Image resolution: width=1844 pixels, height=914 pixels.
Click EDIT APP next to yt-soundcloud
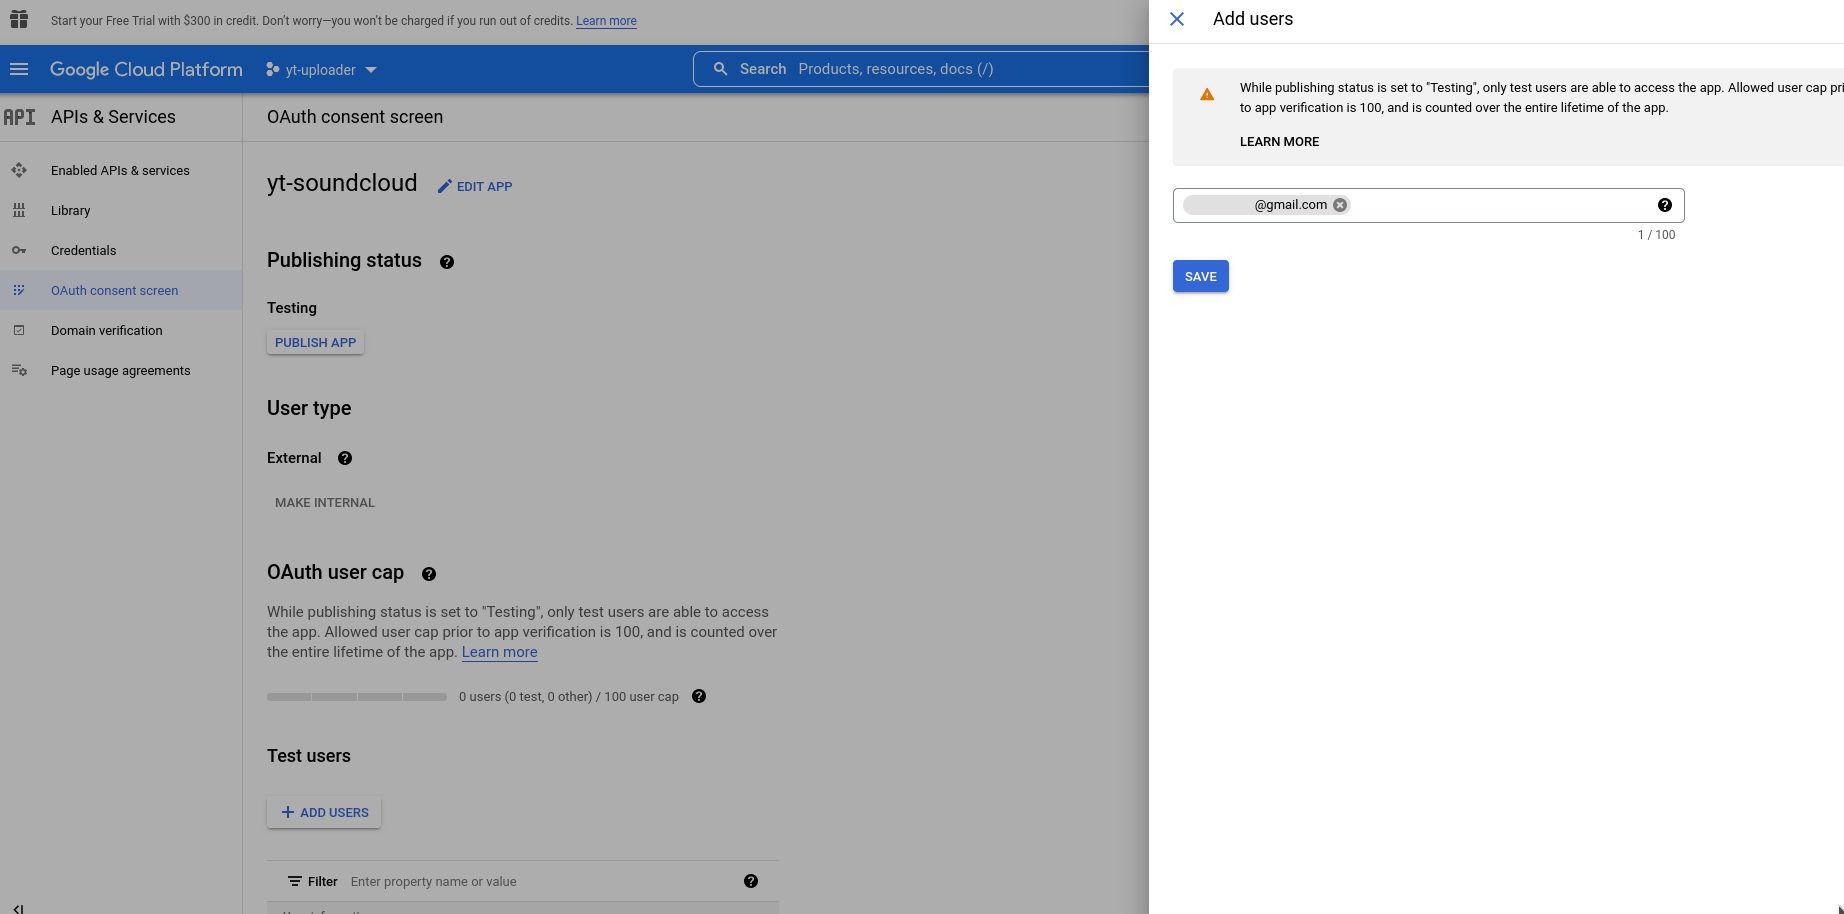tap(475, 187)
